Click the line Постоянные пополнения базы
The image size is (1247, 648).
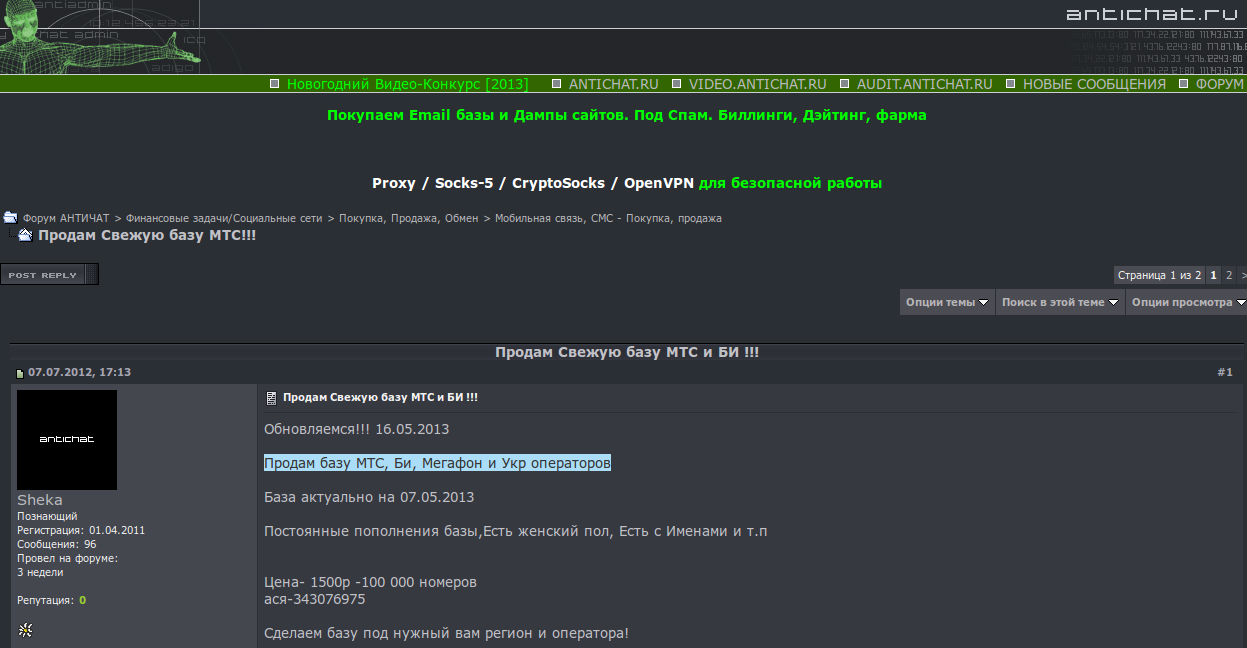tap(516, 531)
